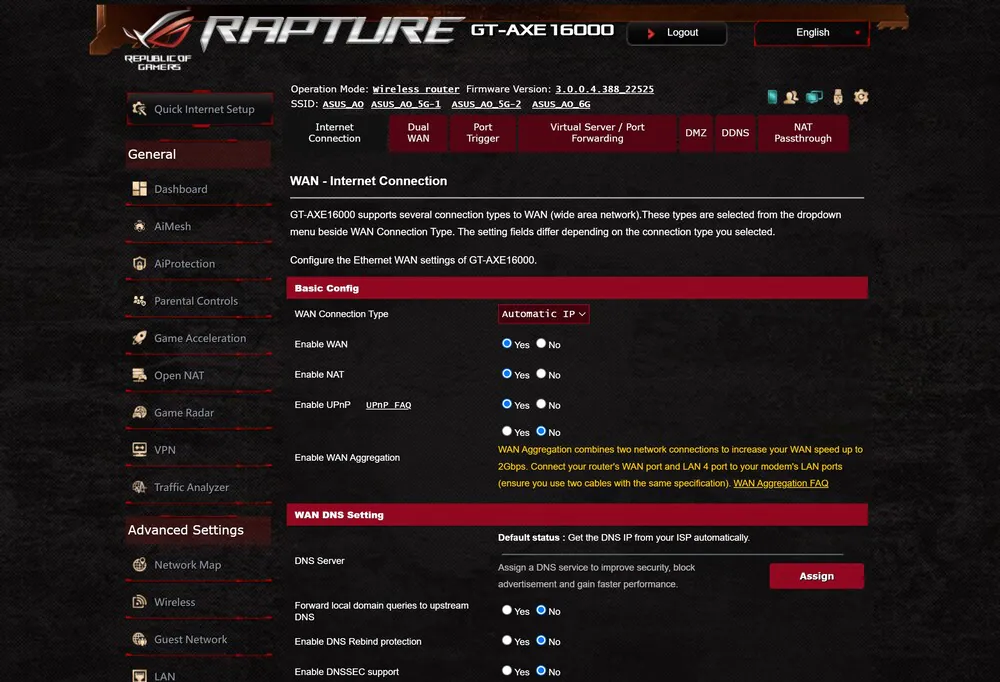Click the Traffic Analyzer icon
Viewport: 1000px width, 682px height.
(x=139, y=487)
